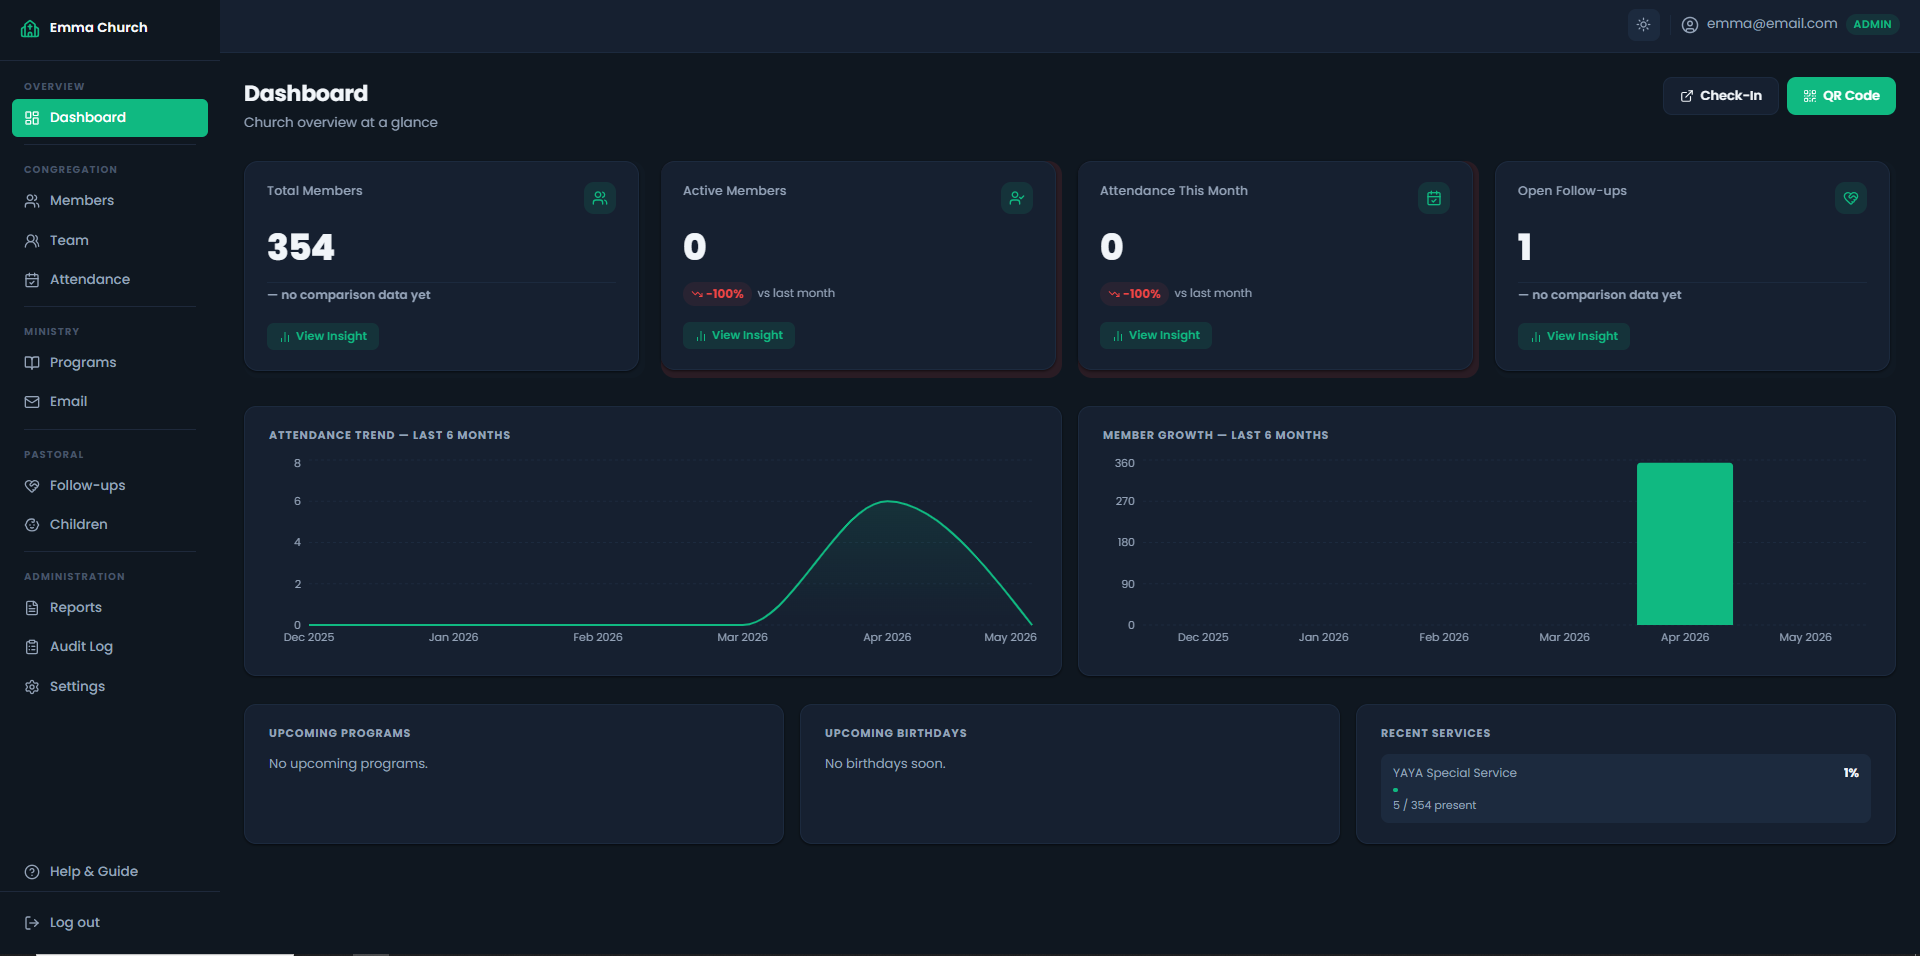Screen dimensions: 1920x956
Task: View Insight for Total Members
Action: point(323,337)
